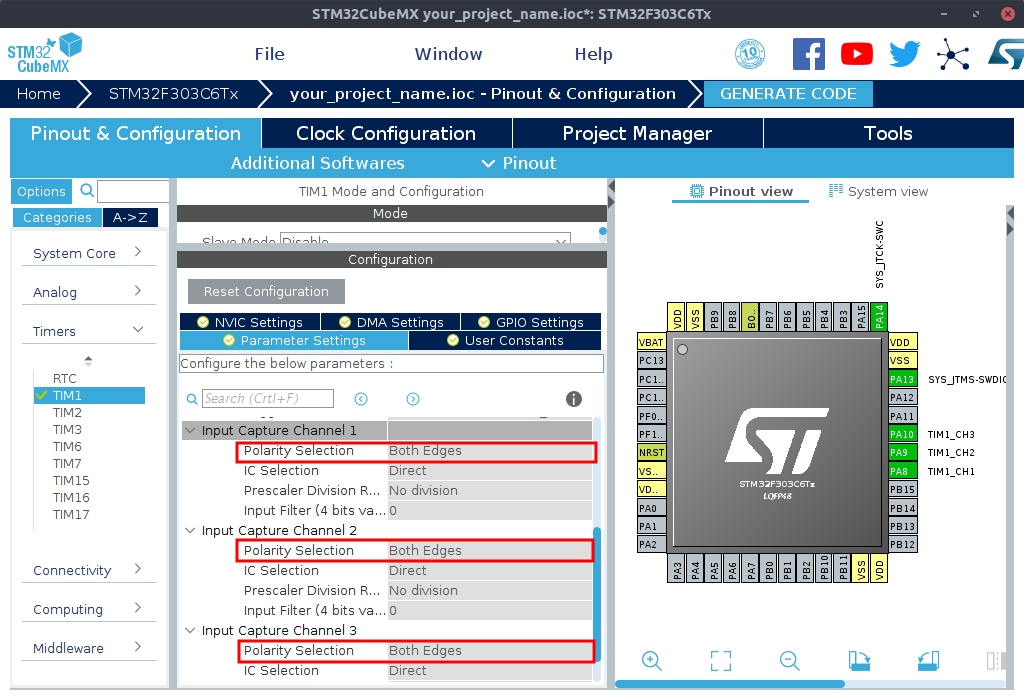This screenshot has width=1024, height=700.
Task: Select TIM2 in the Timers list
Action: coord(67,412)
